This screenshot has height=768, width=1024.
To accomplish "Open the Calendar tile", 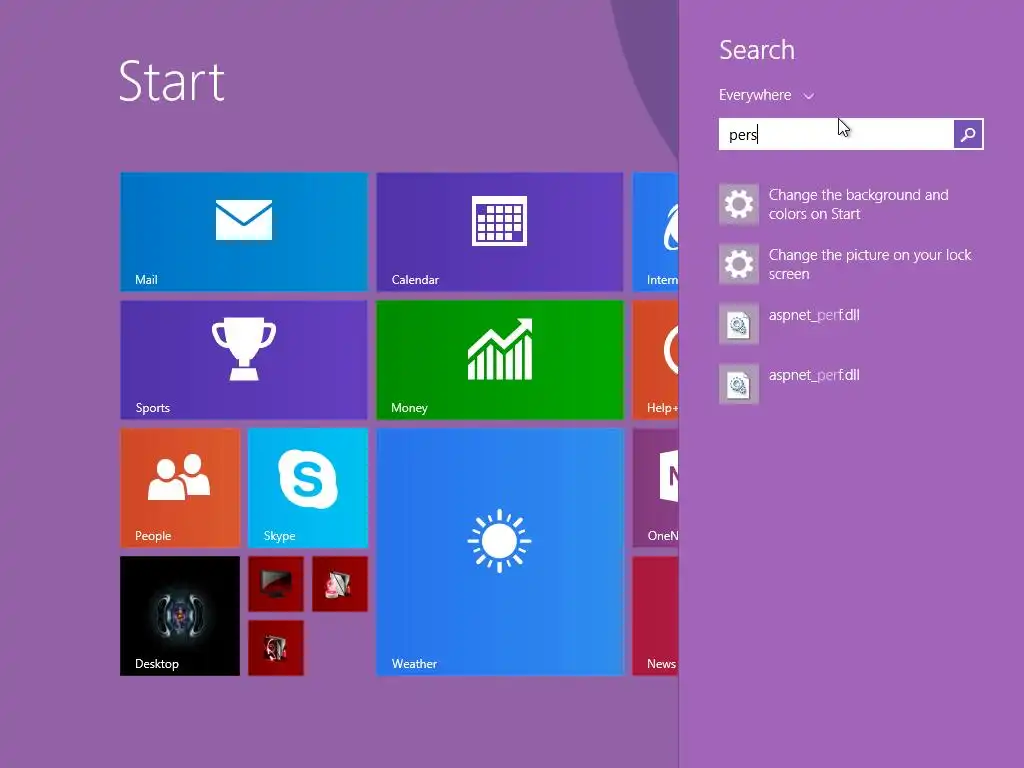I will tap(500, 232).
